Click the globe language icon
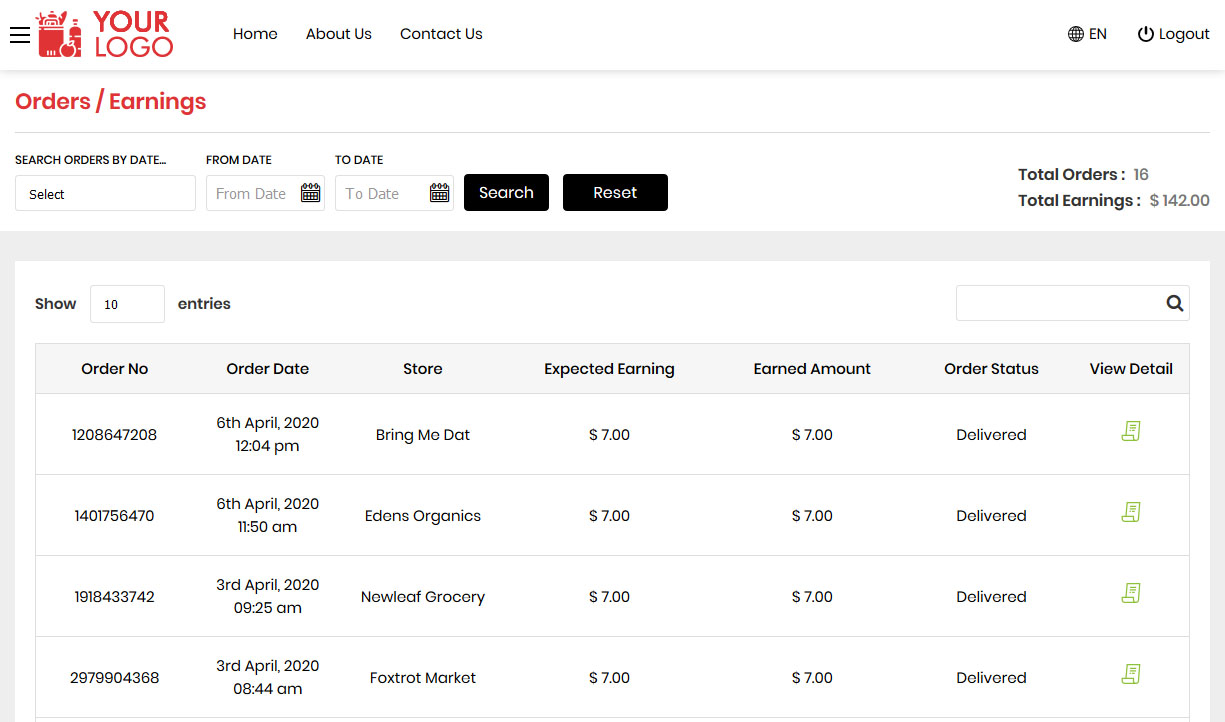This screenshot has width=1225, height=722. (x=1076, y=34)
